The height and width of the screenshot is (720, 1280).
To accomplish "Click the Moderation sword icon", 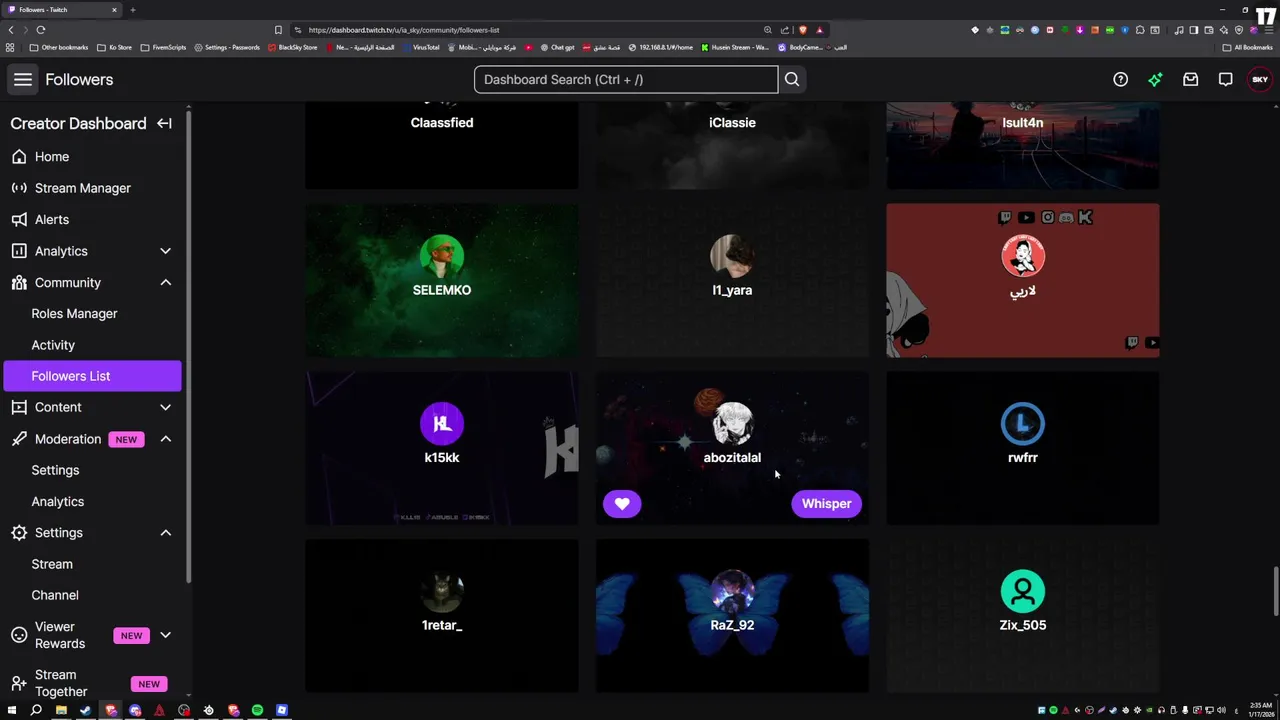I will coord(19,439).
